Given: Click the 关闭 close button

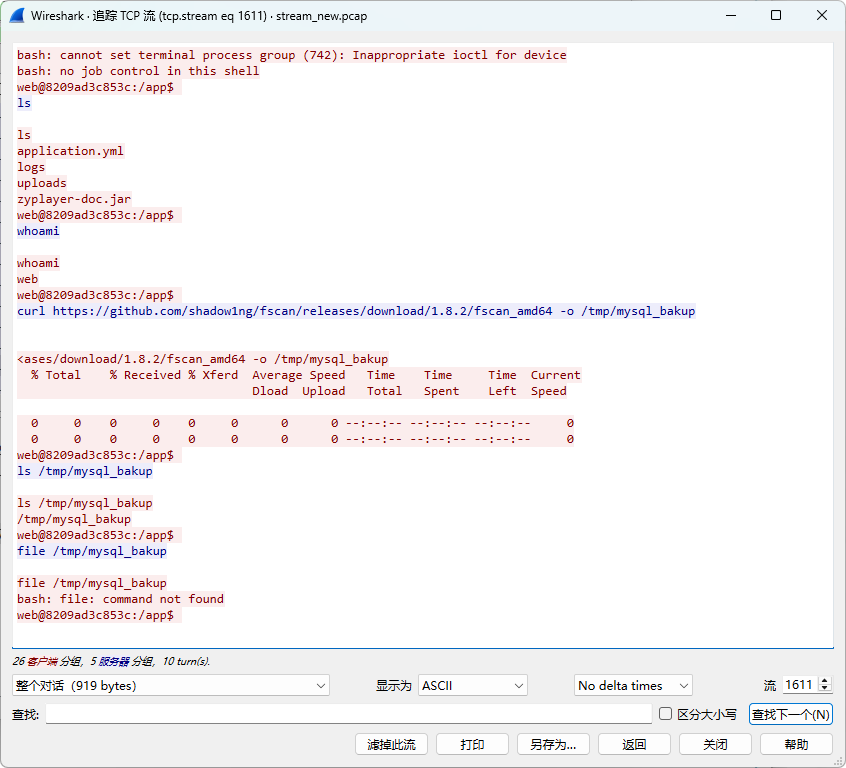Looking at the screenshot, I should [715, 744].
